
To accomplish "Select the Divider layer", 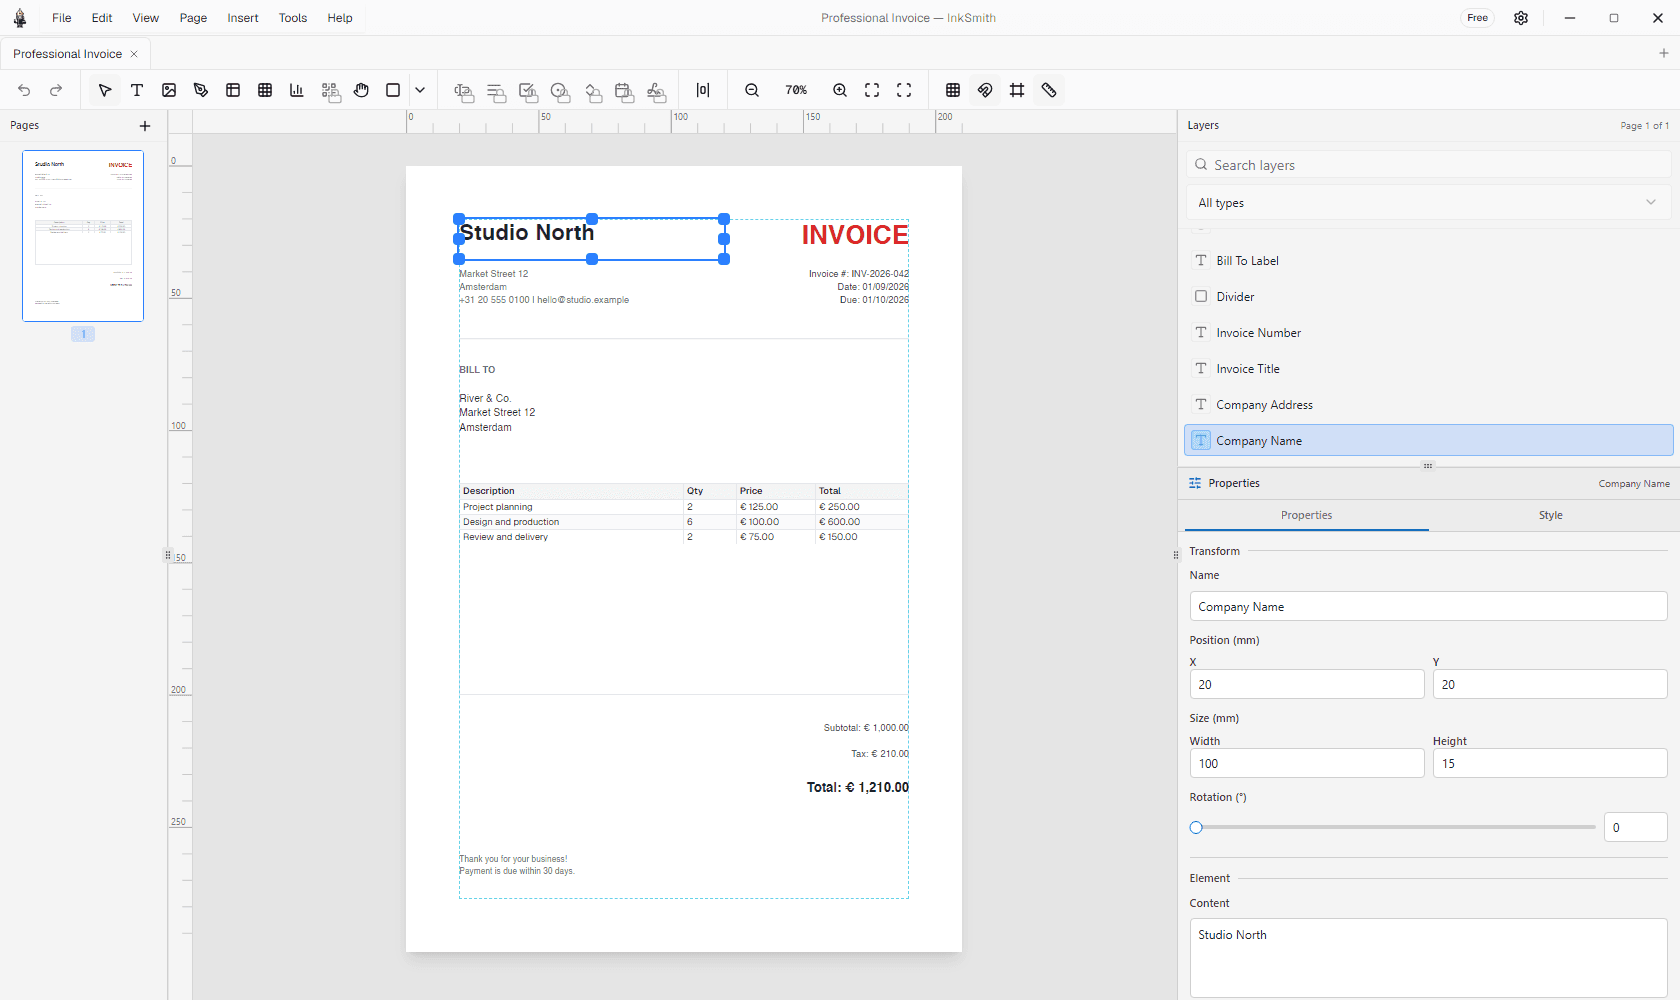I will (x=1428, y=297).
